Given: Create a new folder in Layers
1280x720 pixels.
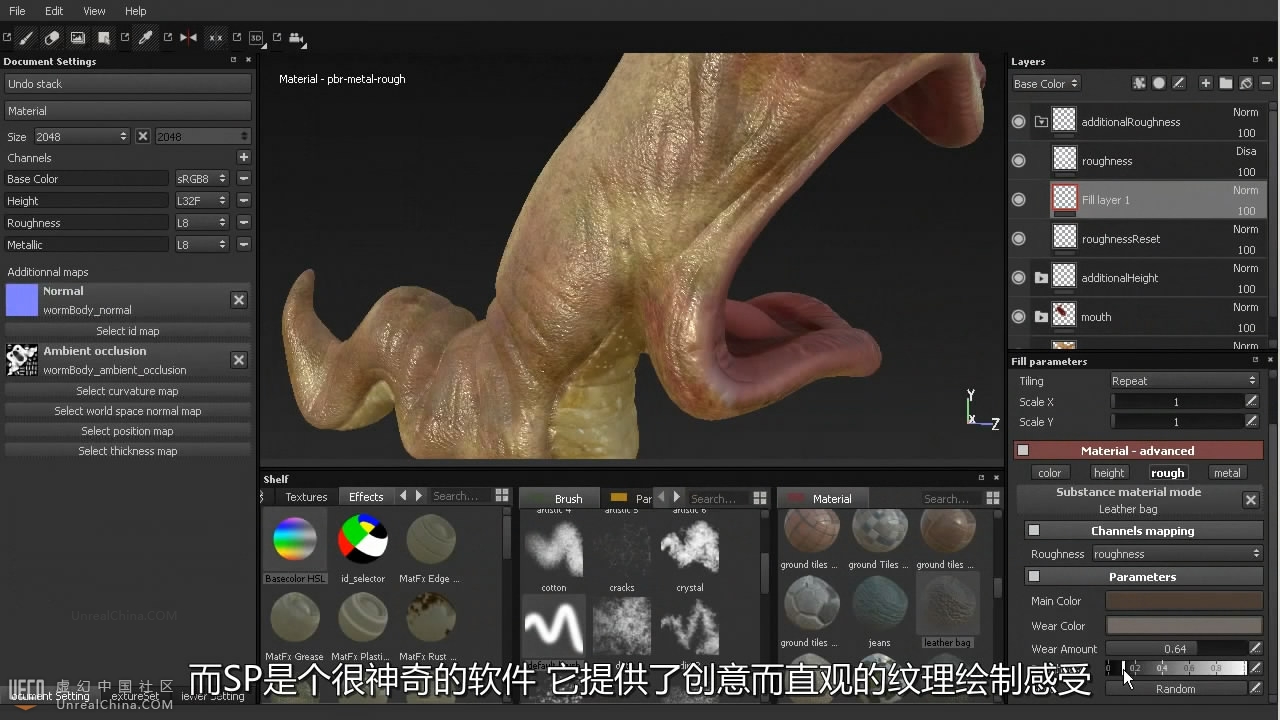Looking at the screenshot, I should pos(1226,84).
